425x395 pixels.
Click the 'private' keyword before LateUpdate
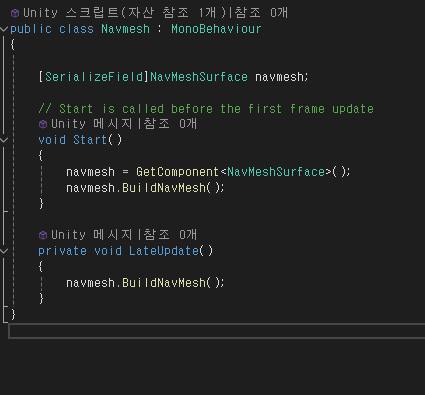(x=62, y=251)
